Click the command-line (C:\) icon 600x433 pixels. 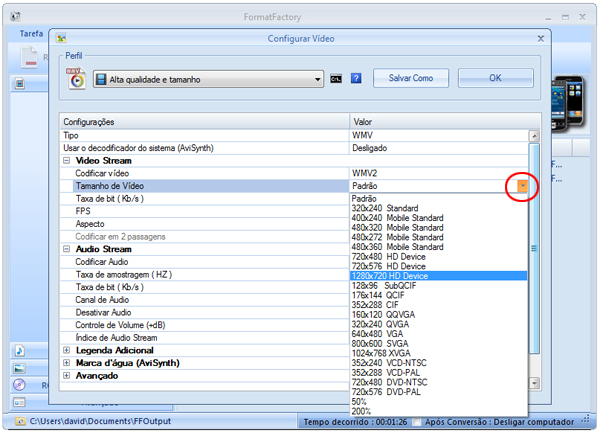(337, 78)
